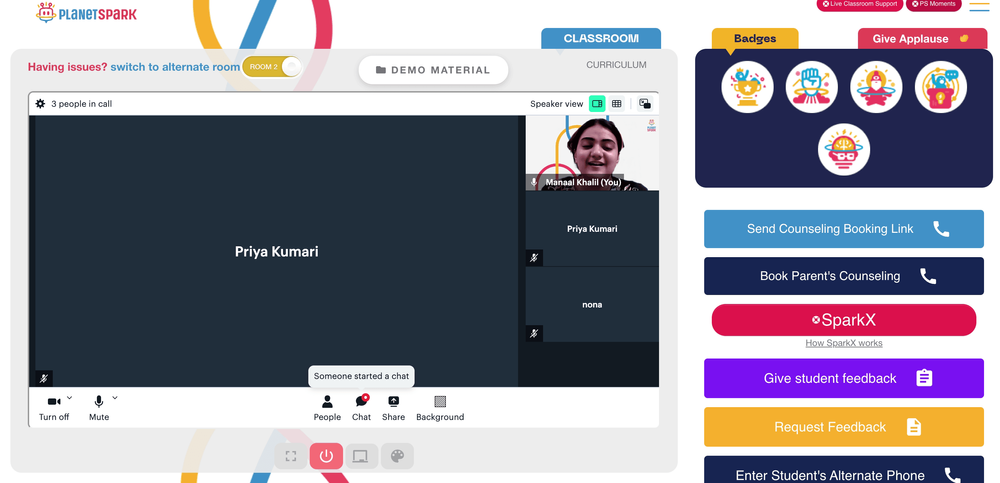1000x483 pixels.
Task: Turn off the camera
Action: [x=54, y=408]
